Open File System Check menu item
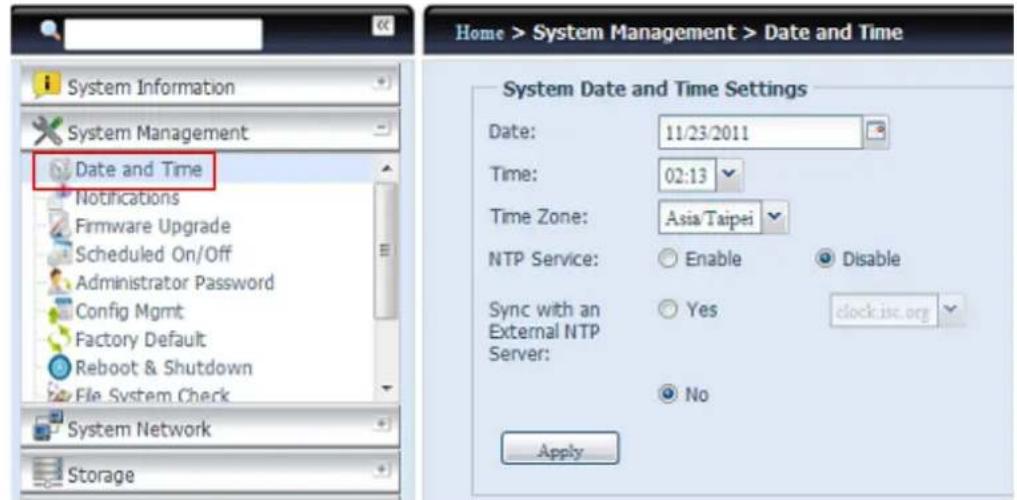The image size is (1017, 500). 152,394
